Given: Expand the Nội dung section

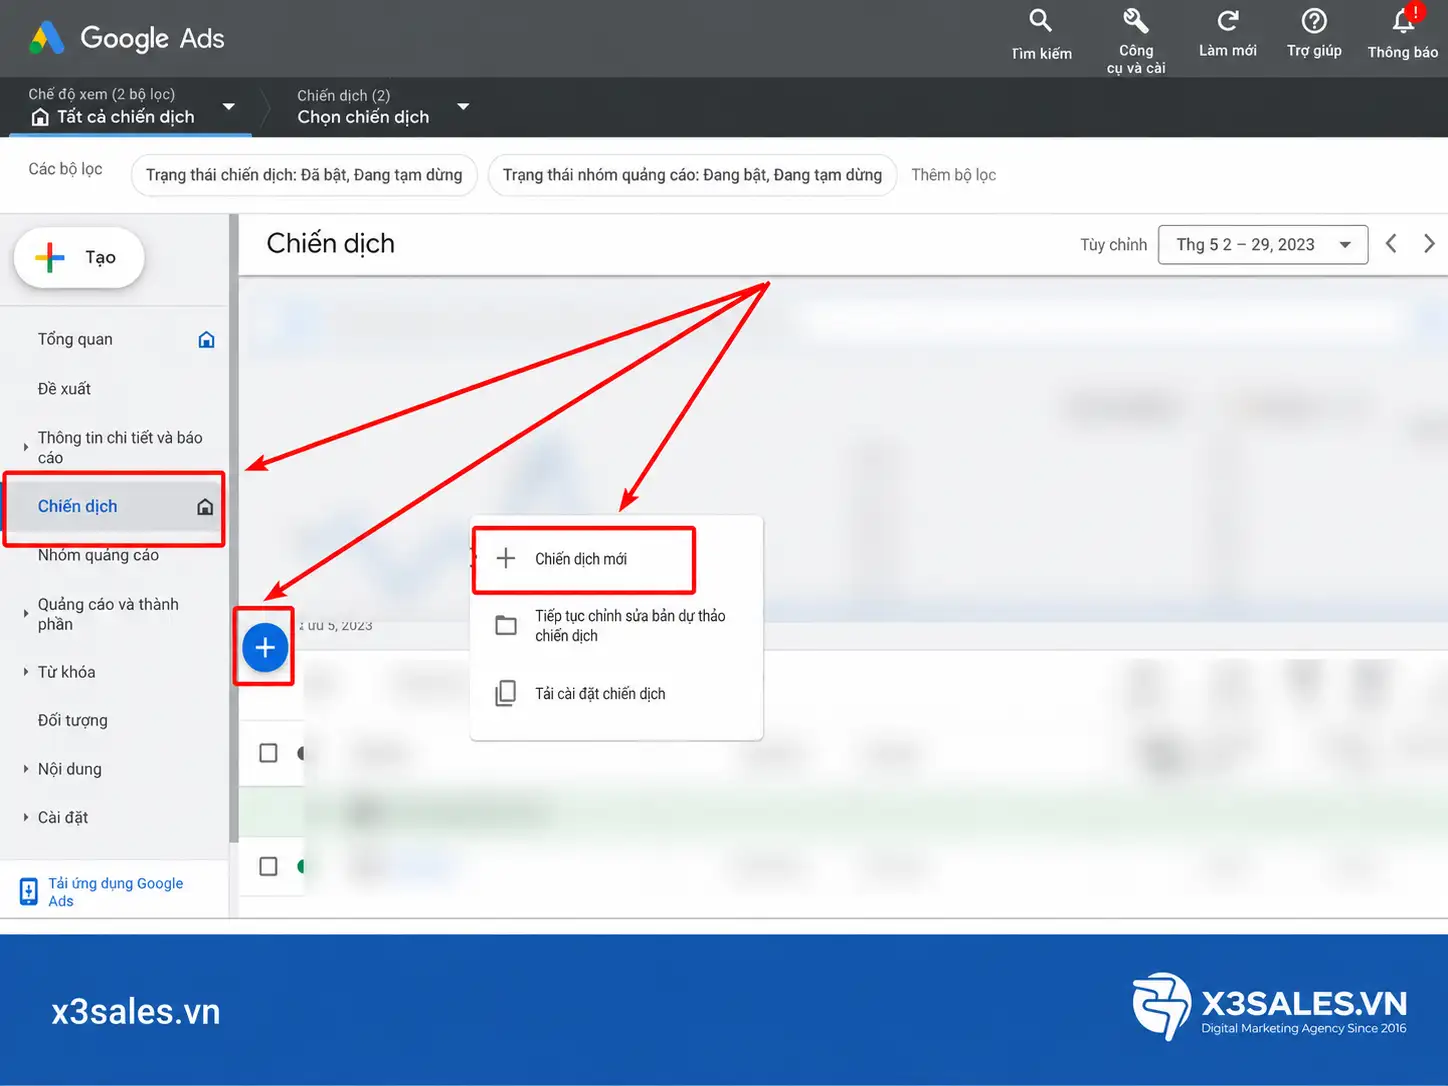Looking at the screenshot, I should pyautogui.click(x=26, y=769).
